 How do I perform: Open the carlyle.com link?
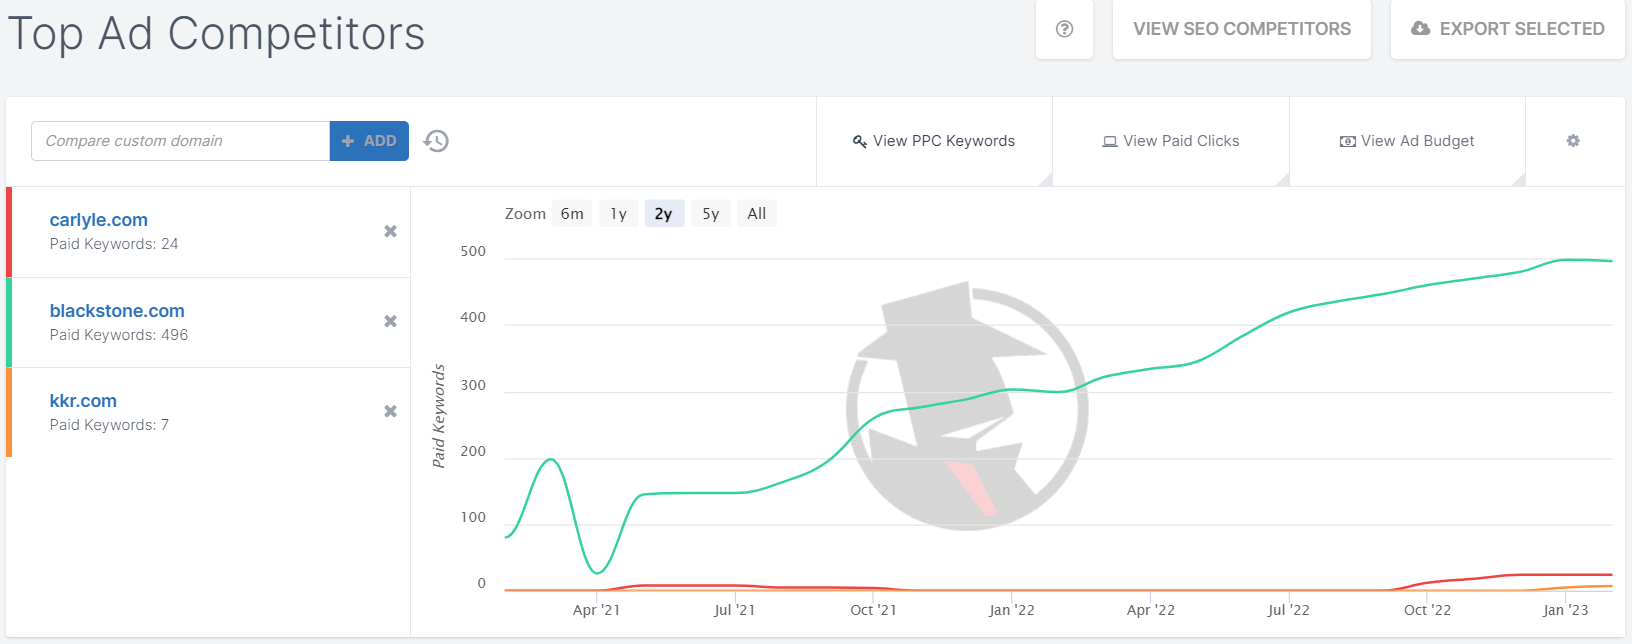pos(99,220)
